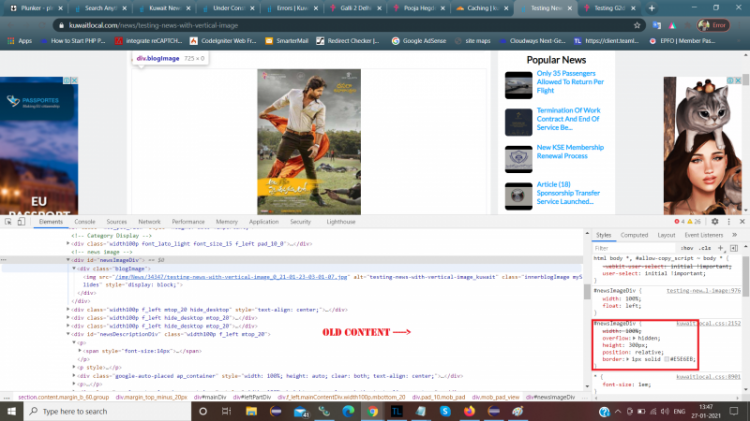This screenshot has width=750, height=421.
Task: Click the vertical movie poster image
Action: pyautogui.click(x=309, y=142)
